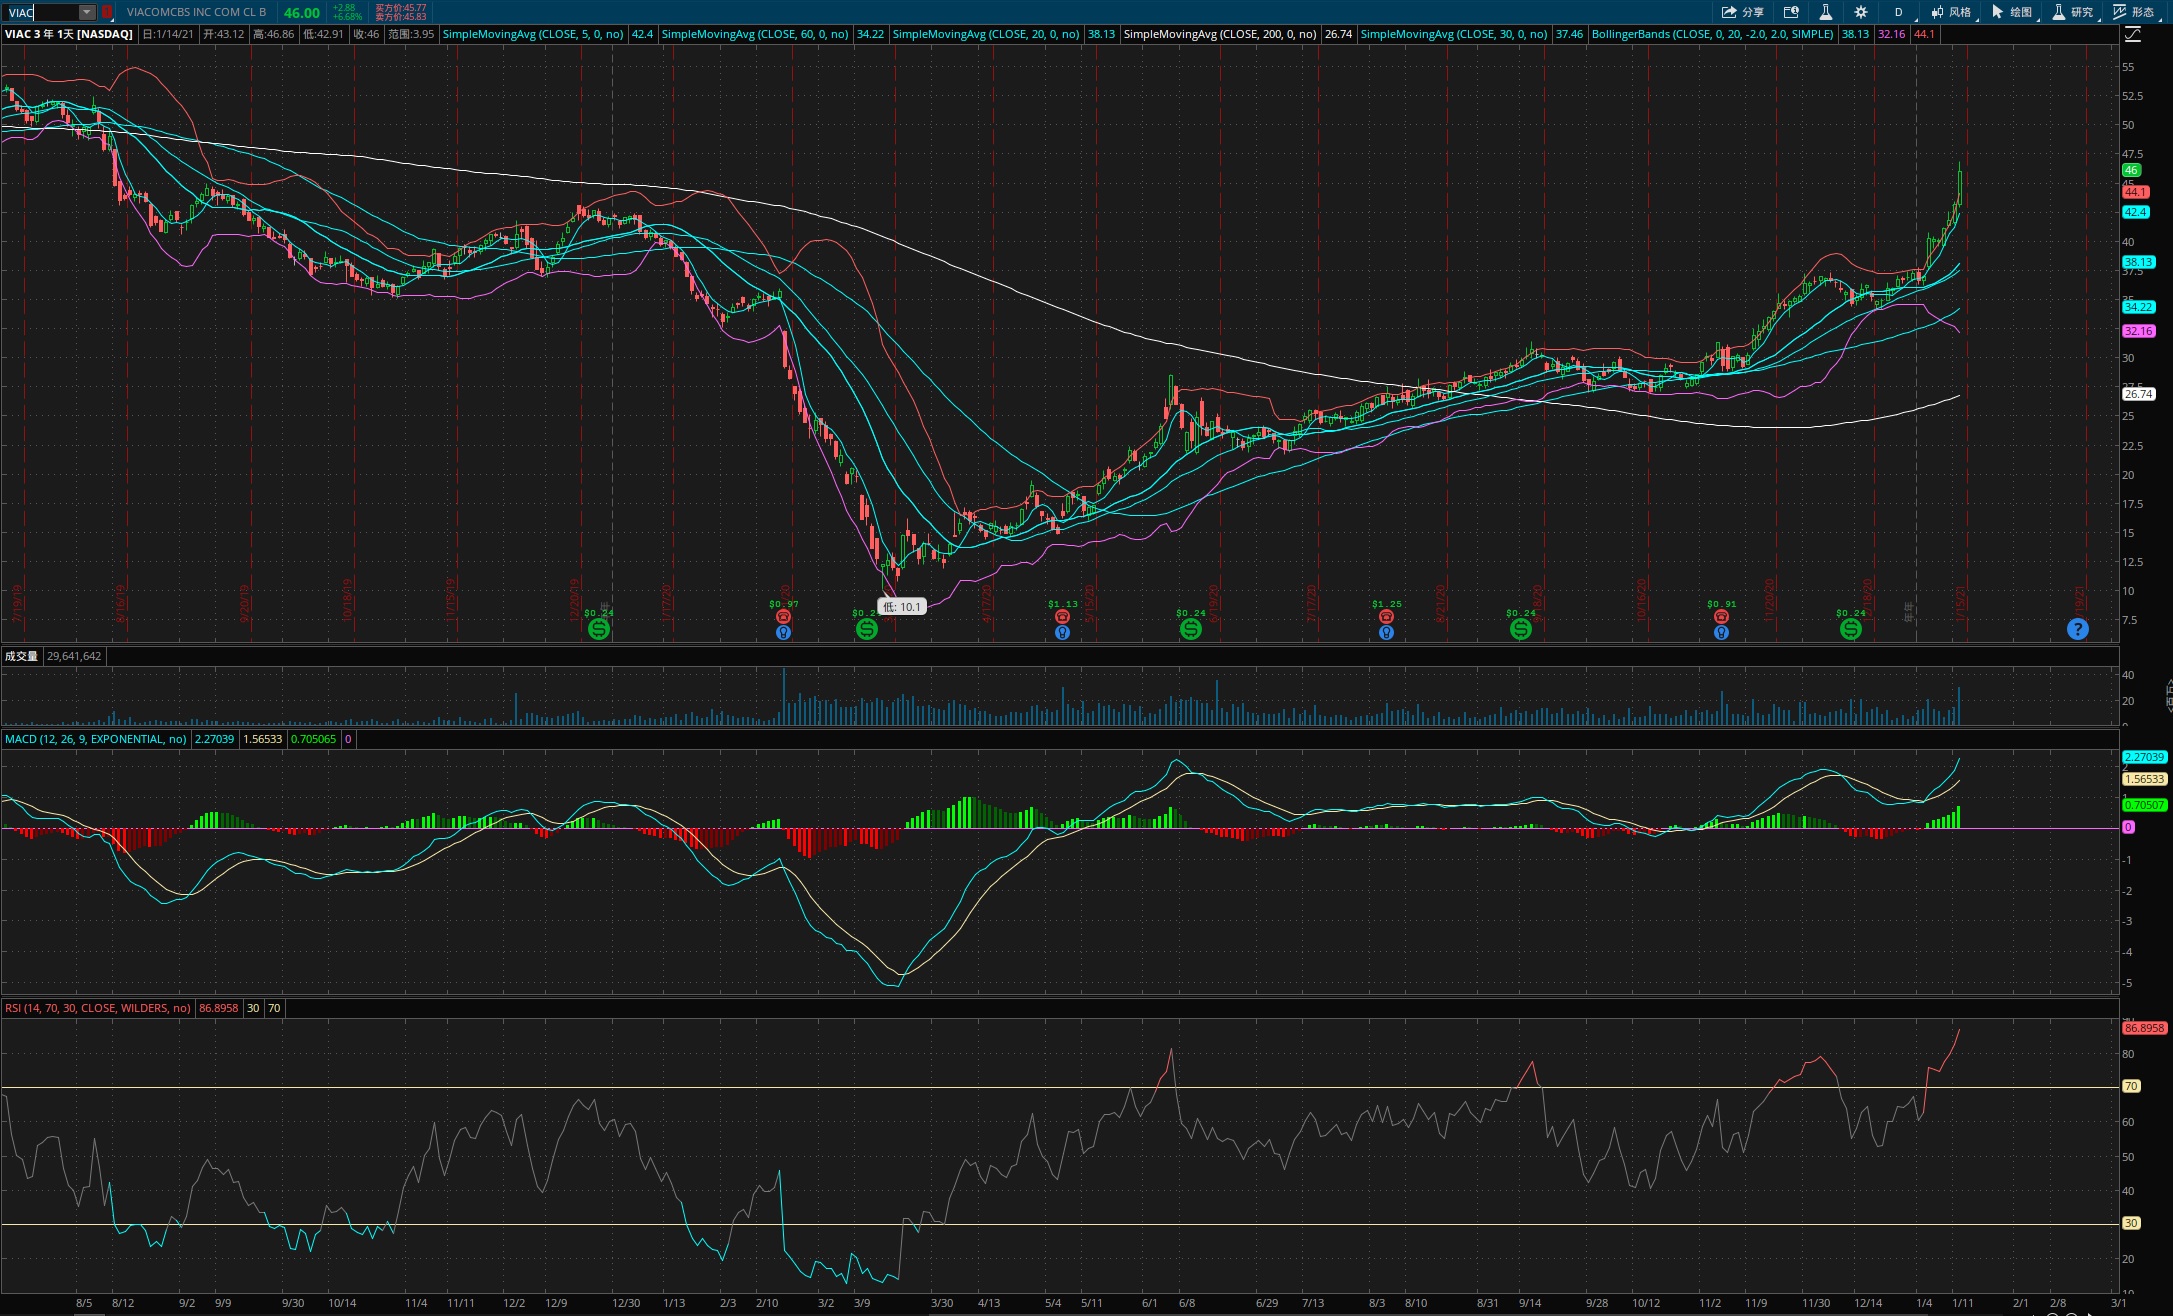This screenshot has height=1316, width=2173.
Task: Open the 风格 style dropdown
Action: click(x=1951, y=12)
